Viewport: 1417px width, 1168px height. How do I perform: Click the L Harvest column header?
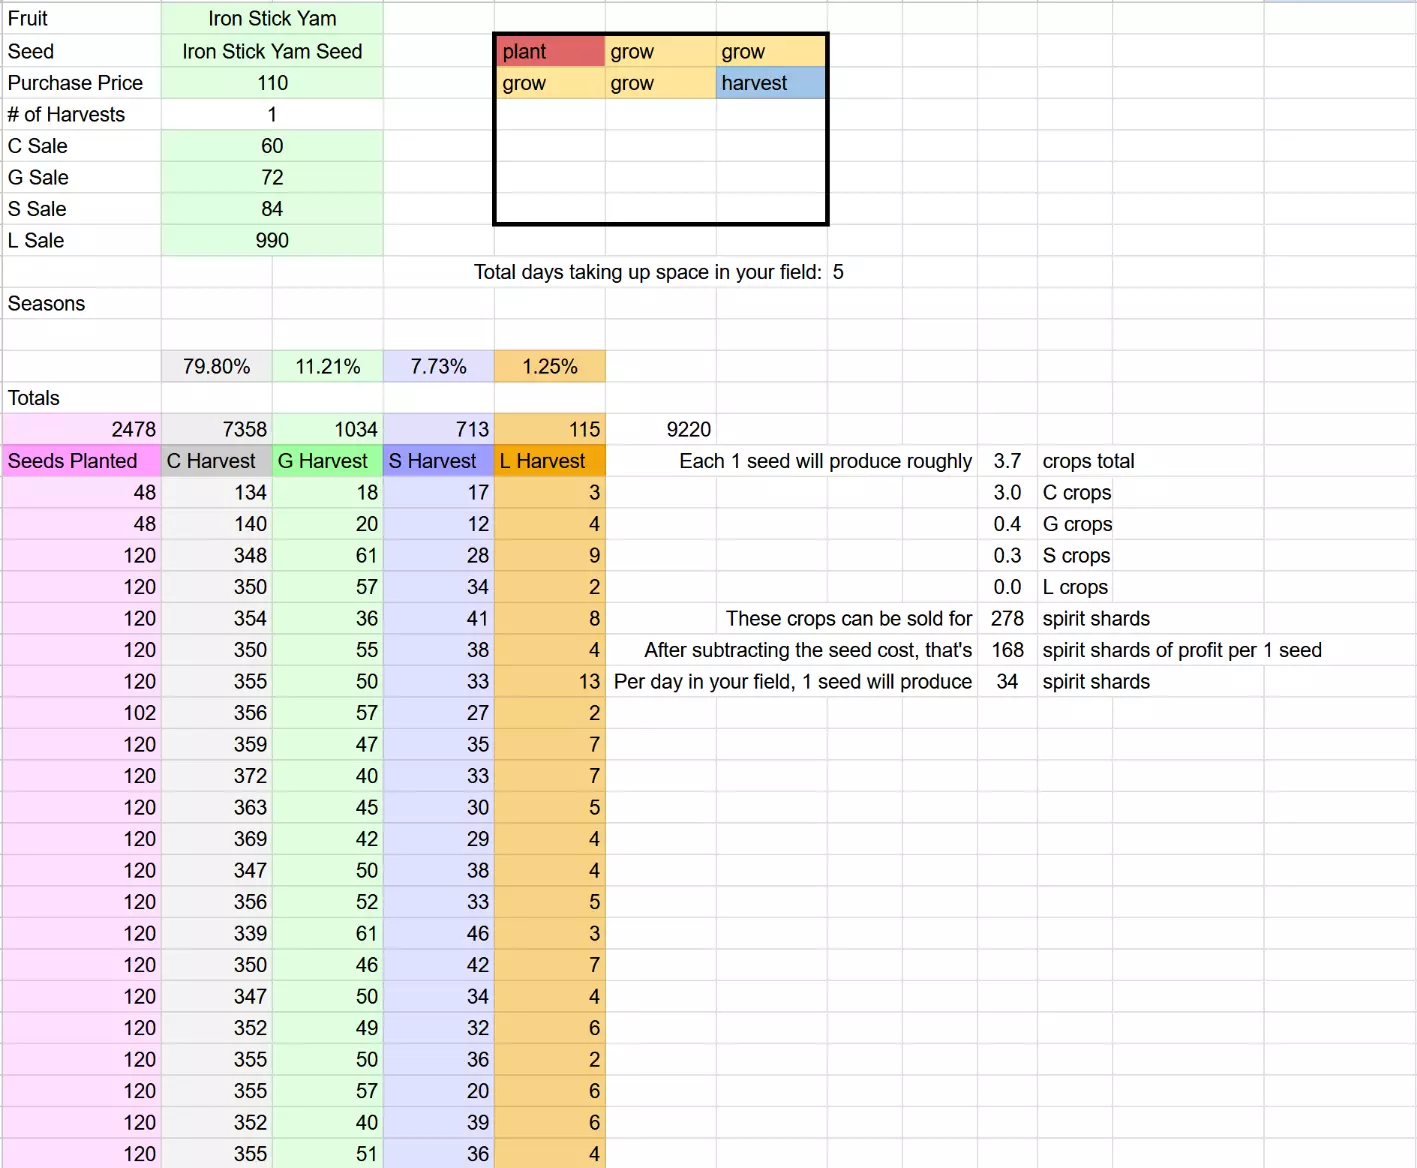point(549,461)
